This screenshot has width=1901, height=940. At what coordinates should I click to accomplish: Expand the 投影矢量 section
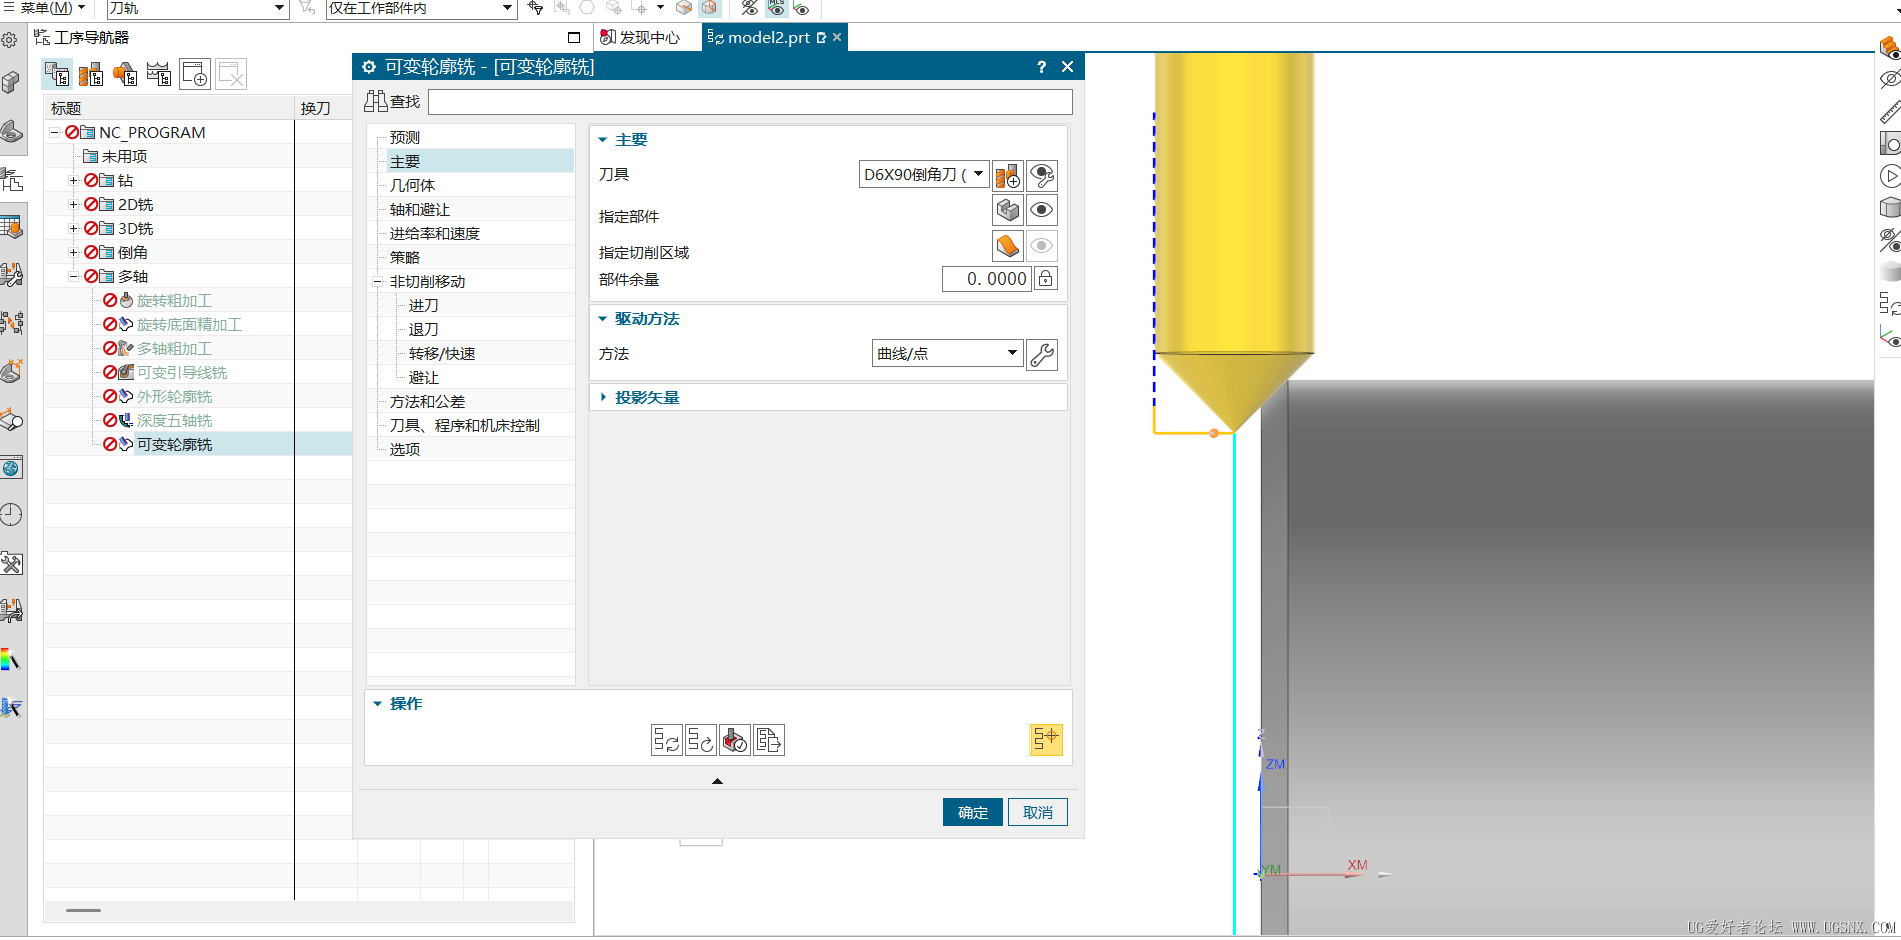pyautogui.click(x=646, y=398)
